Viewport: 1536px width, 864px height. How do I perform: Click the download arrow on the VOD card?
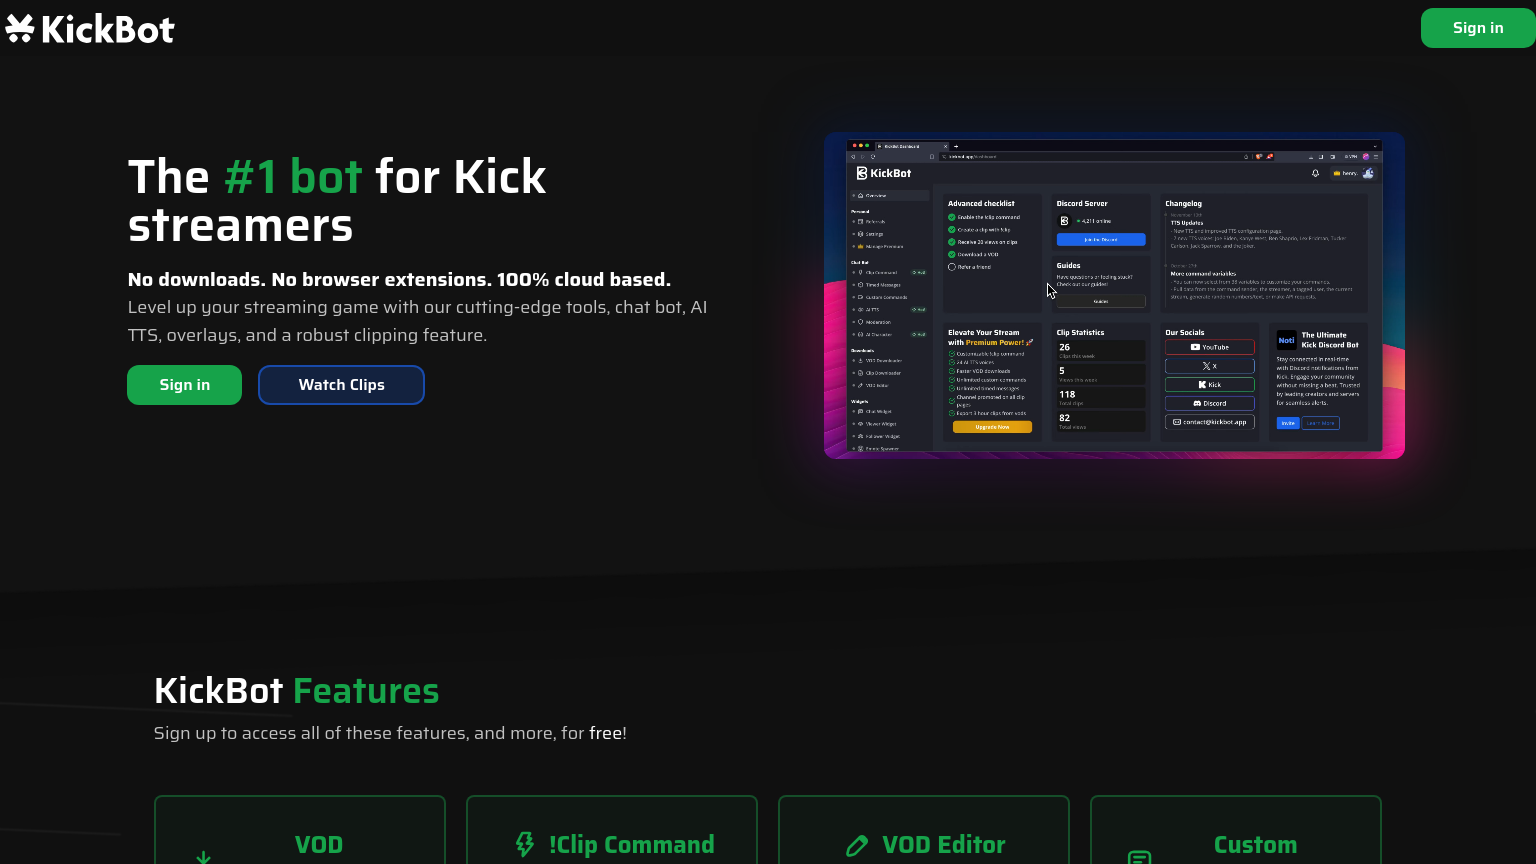click(x=204, y=857)
